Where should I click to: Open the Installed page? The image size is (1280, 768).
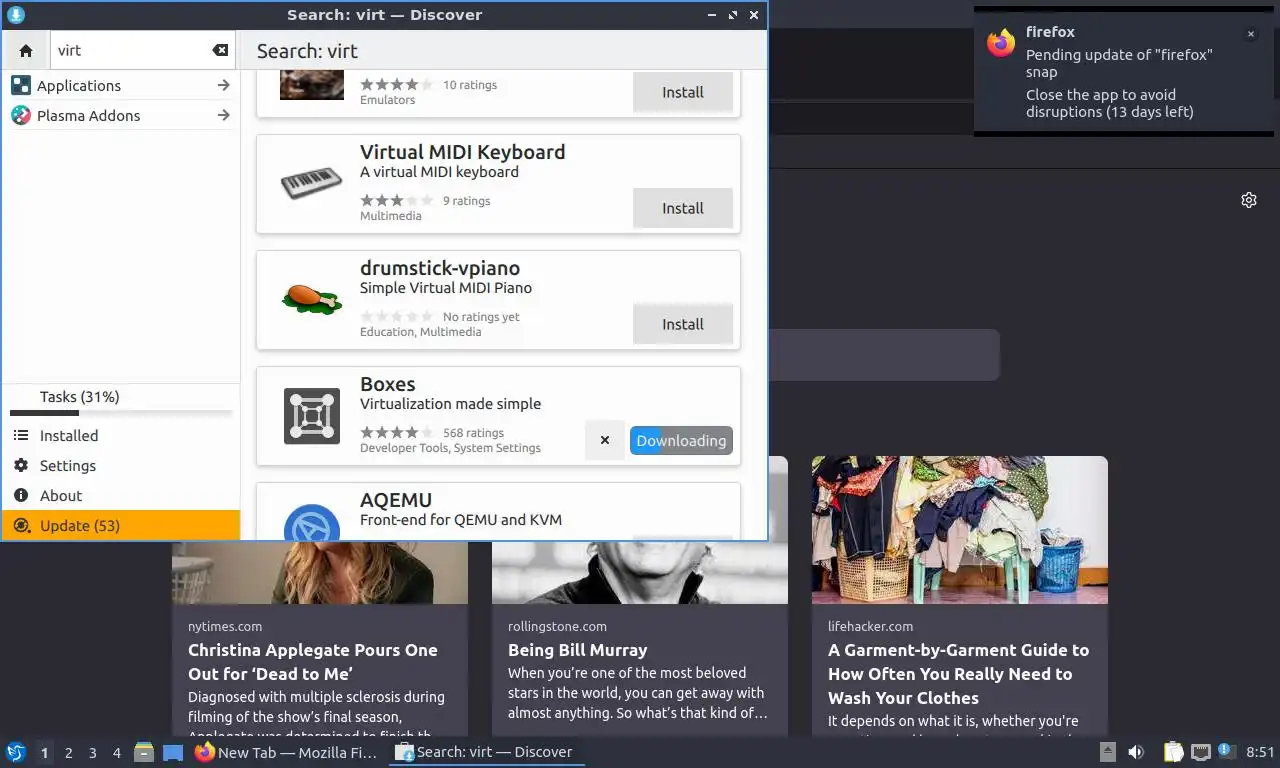120,436
